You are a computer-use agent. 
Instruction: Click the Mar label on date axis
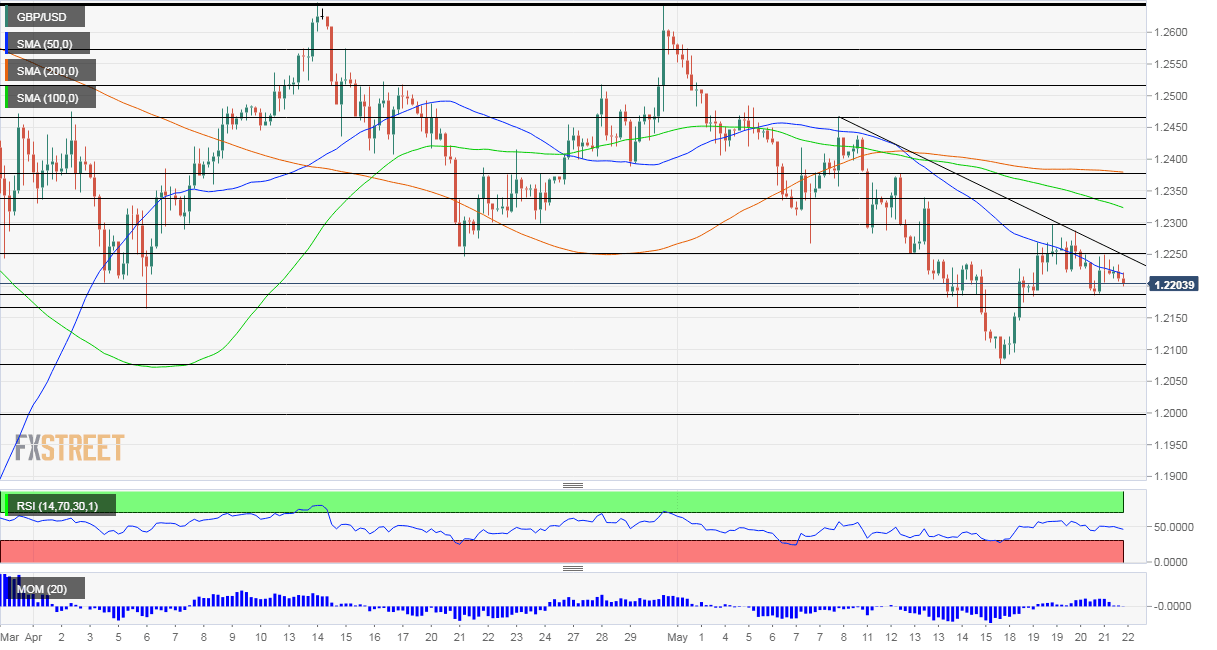pyautogui.click(x=10, y=636)
